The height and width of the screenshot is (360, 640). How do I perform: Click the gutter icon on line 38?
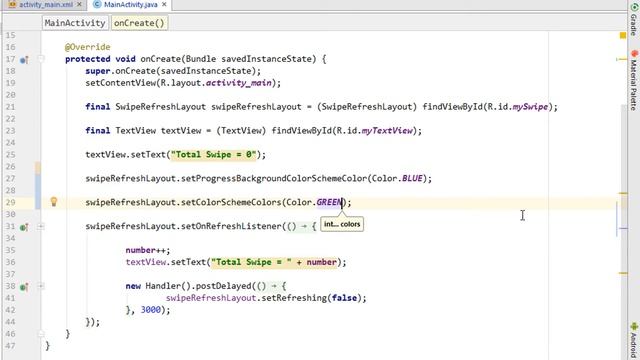click(24, 287)
